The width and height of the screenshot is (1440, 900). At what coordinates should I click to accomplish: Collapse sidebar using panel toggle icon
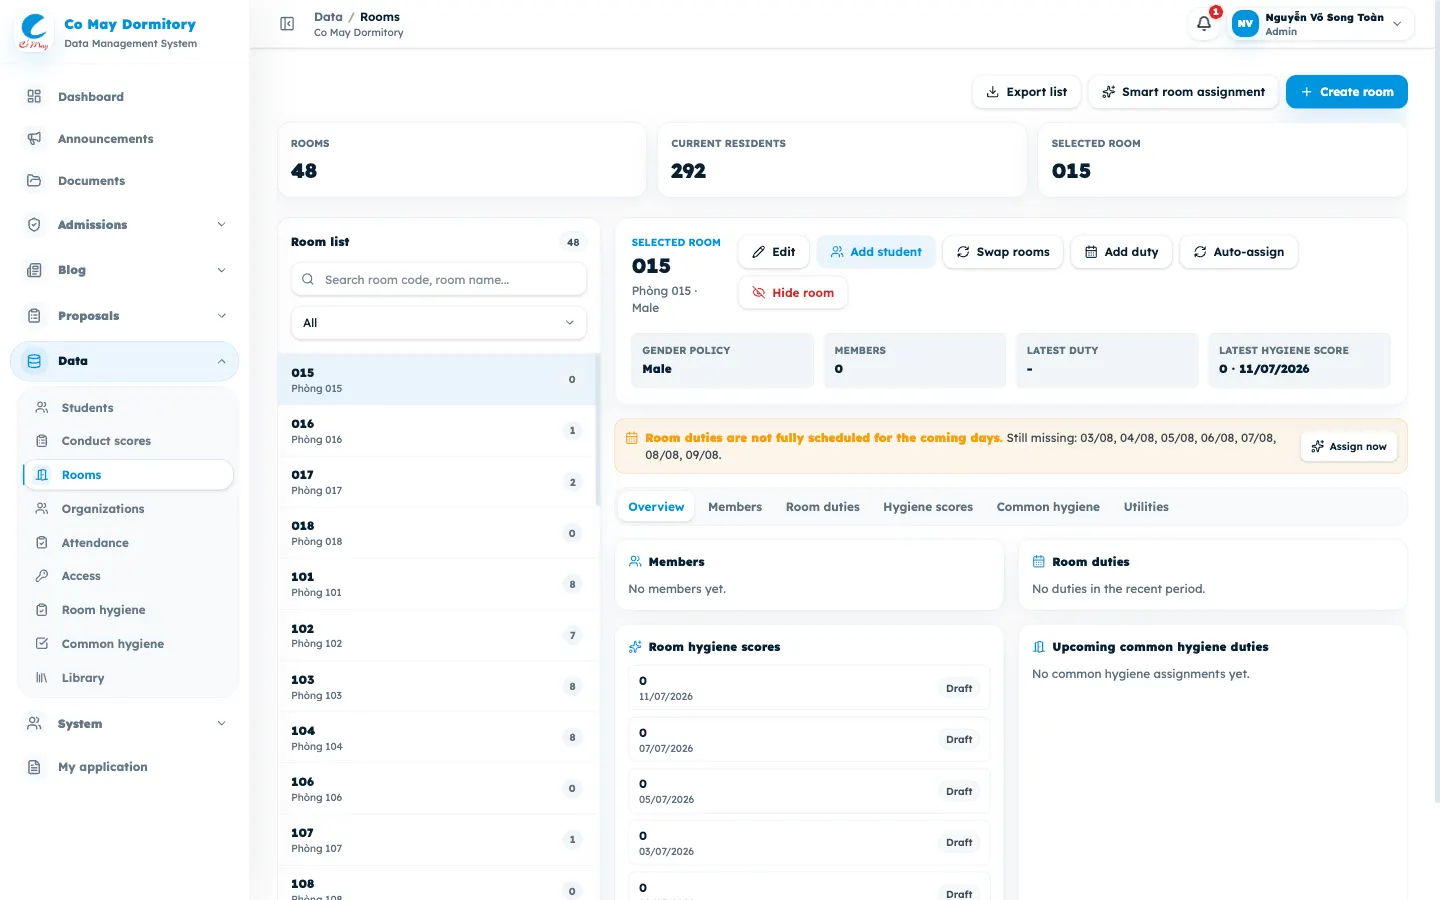[287, 24]
